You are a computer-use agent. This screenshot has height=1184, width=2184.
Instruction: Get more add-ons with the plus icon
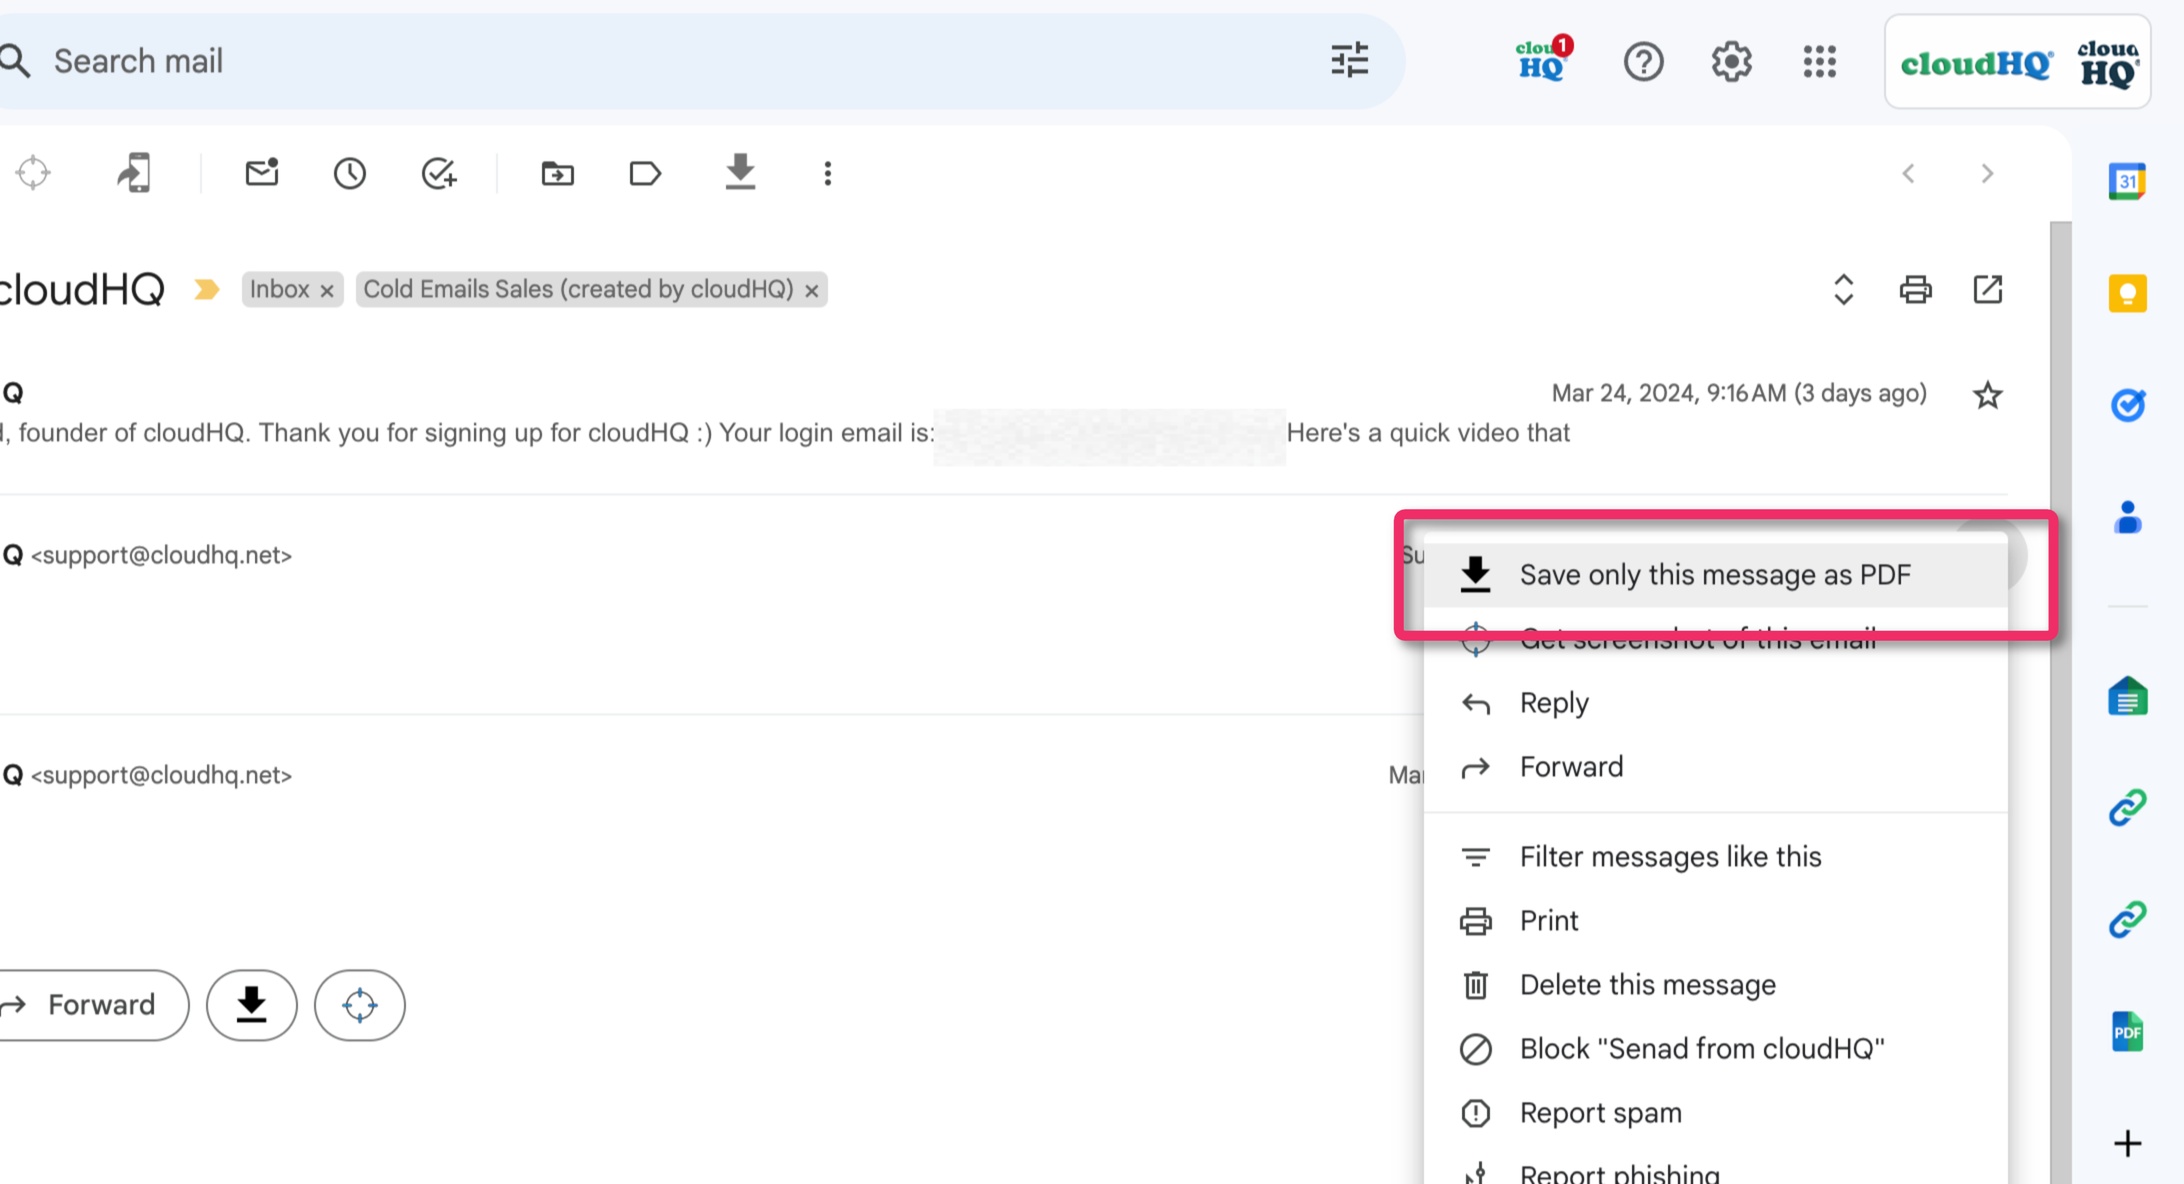2127,1143
